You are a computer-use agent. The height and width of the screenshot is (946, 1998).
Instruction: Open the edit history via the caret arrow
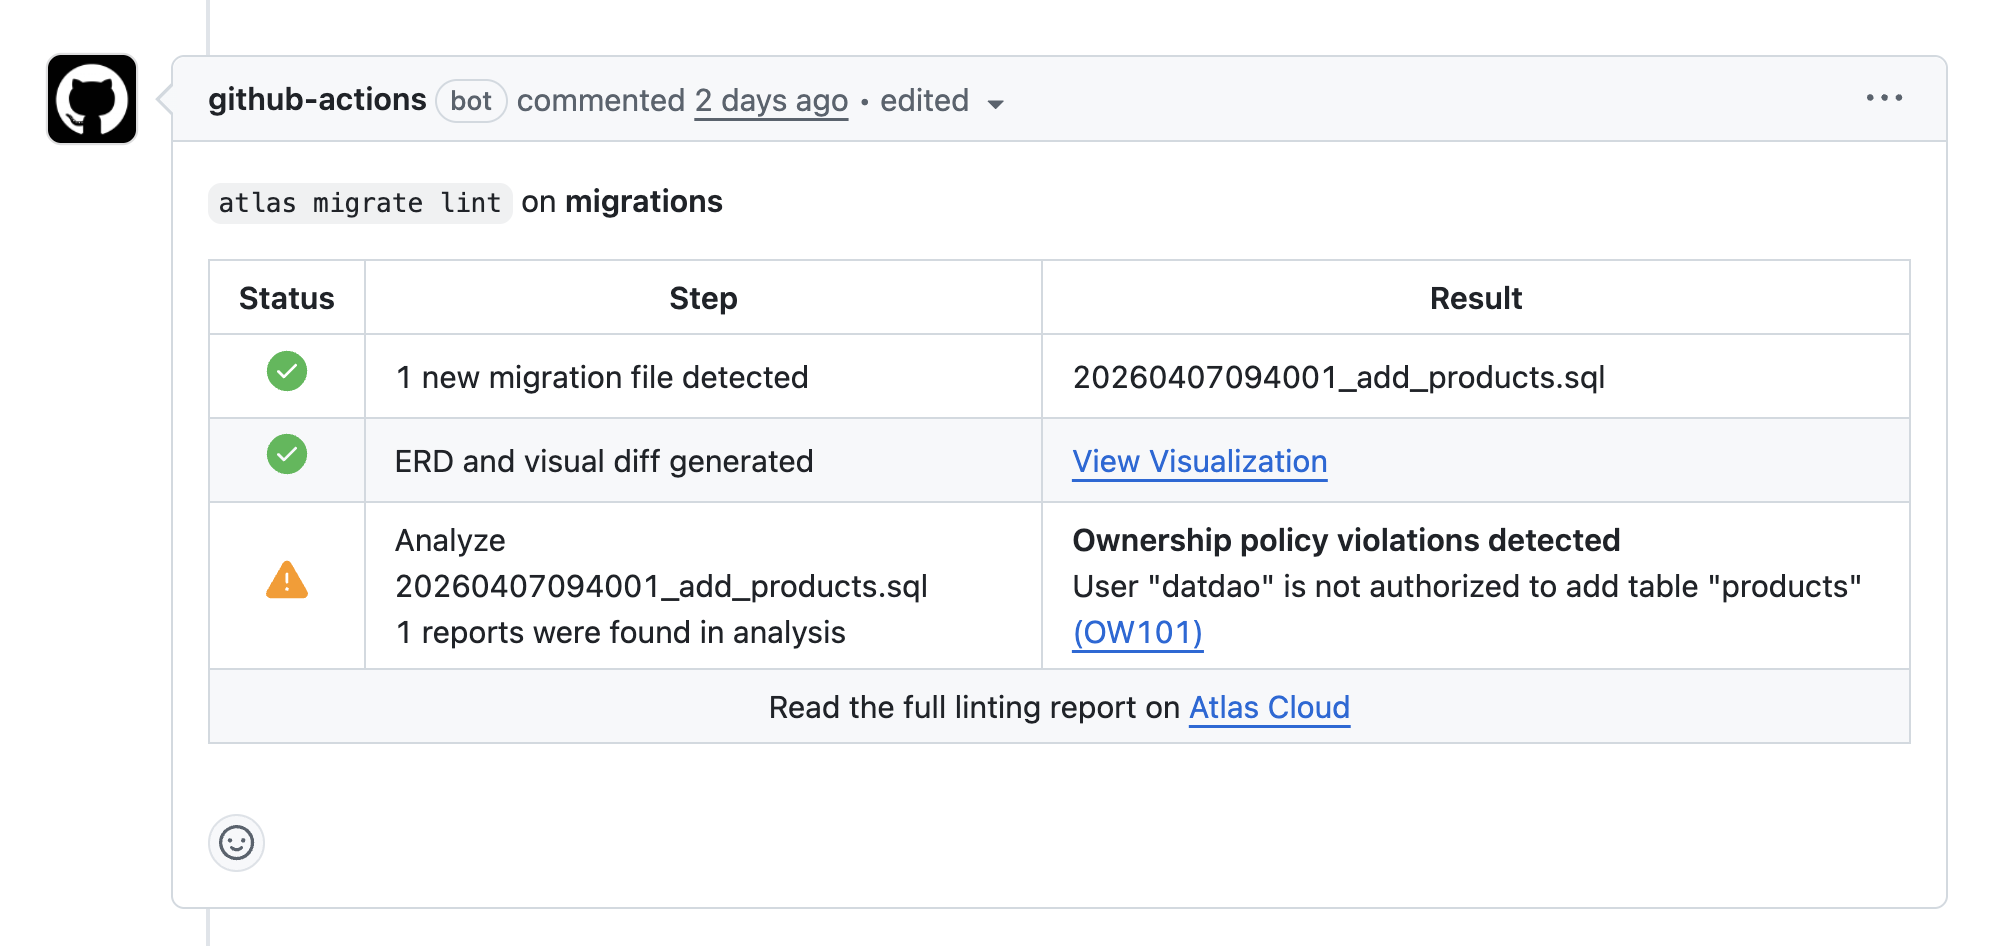pyautogui.click(x=994, y=103)
